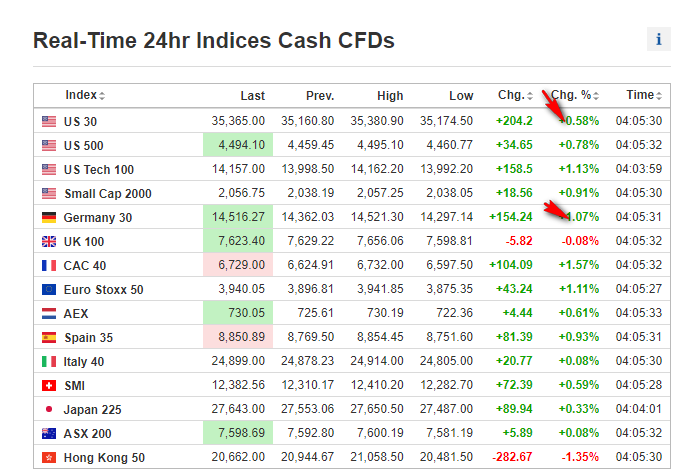Click the green-highlighted US 500 last price

pyautogui.click(x=241, y=145)
